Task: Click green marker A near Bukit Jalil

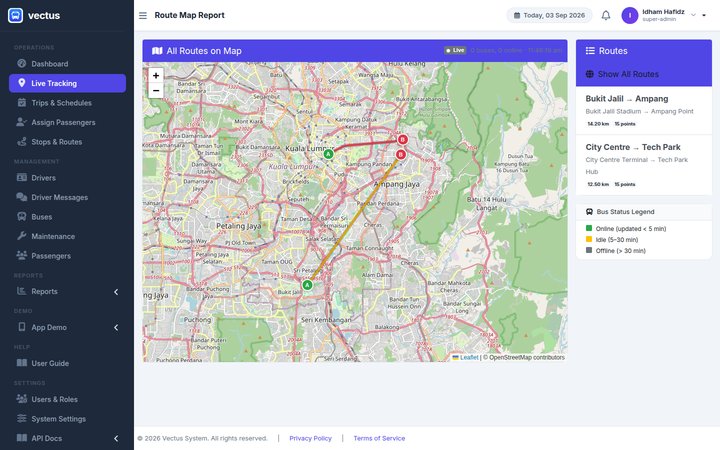Action: tap(307, 285)
